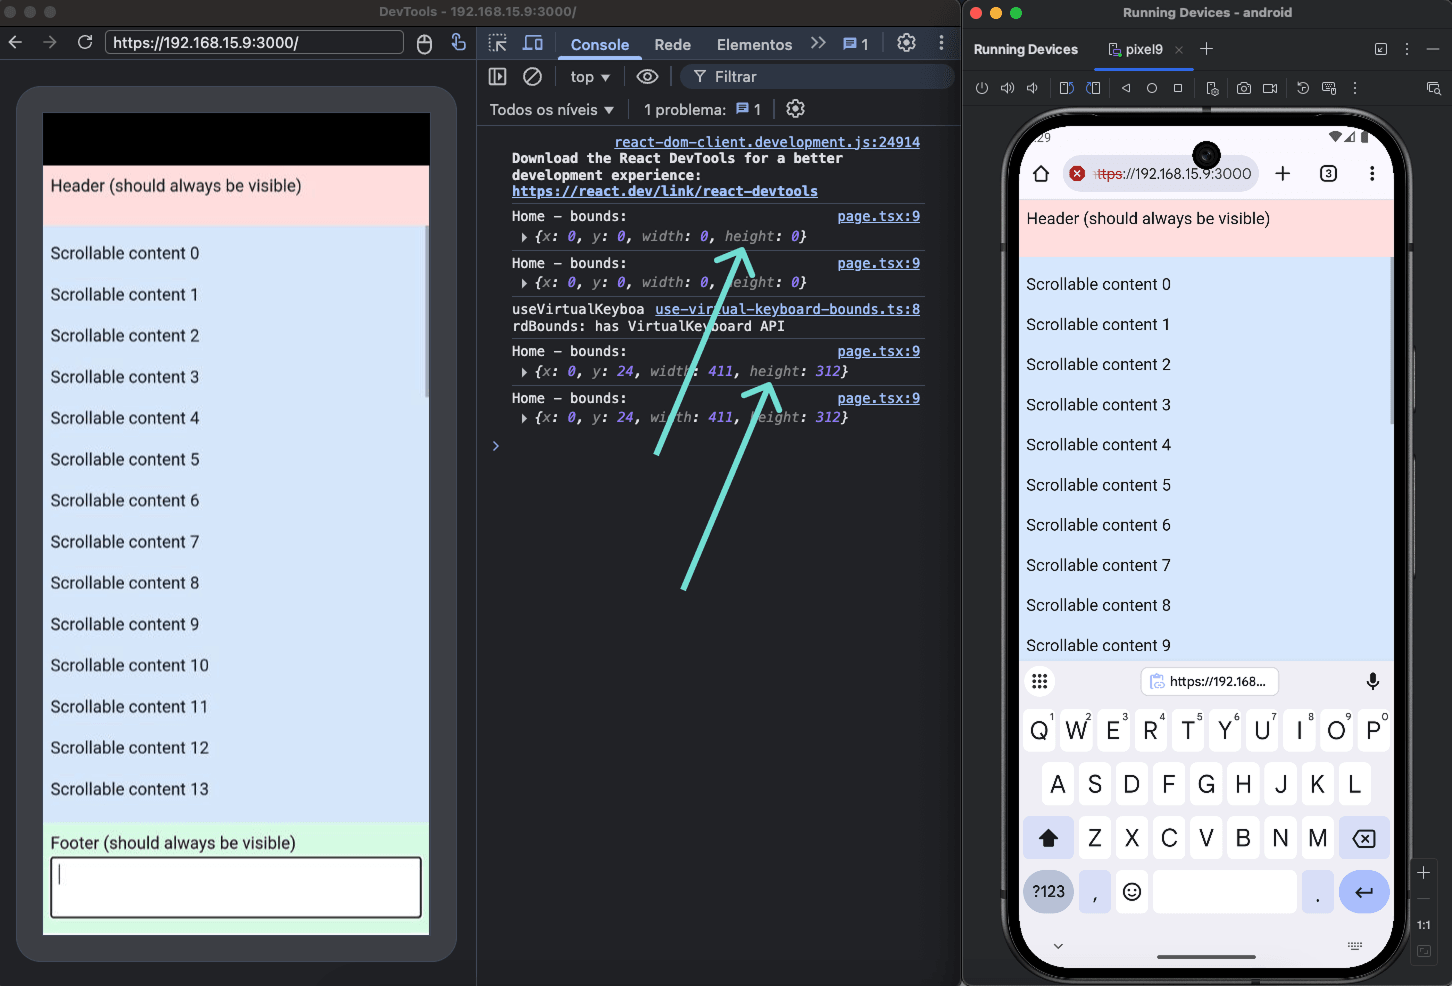
Task: Open phone Chrome three-dot menu
Action: [x=1372, y=174]
